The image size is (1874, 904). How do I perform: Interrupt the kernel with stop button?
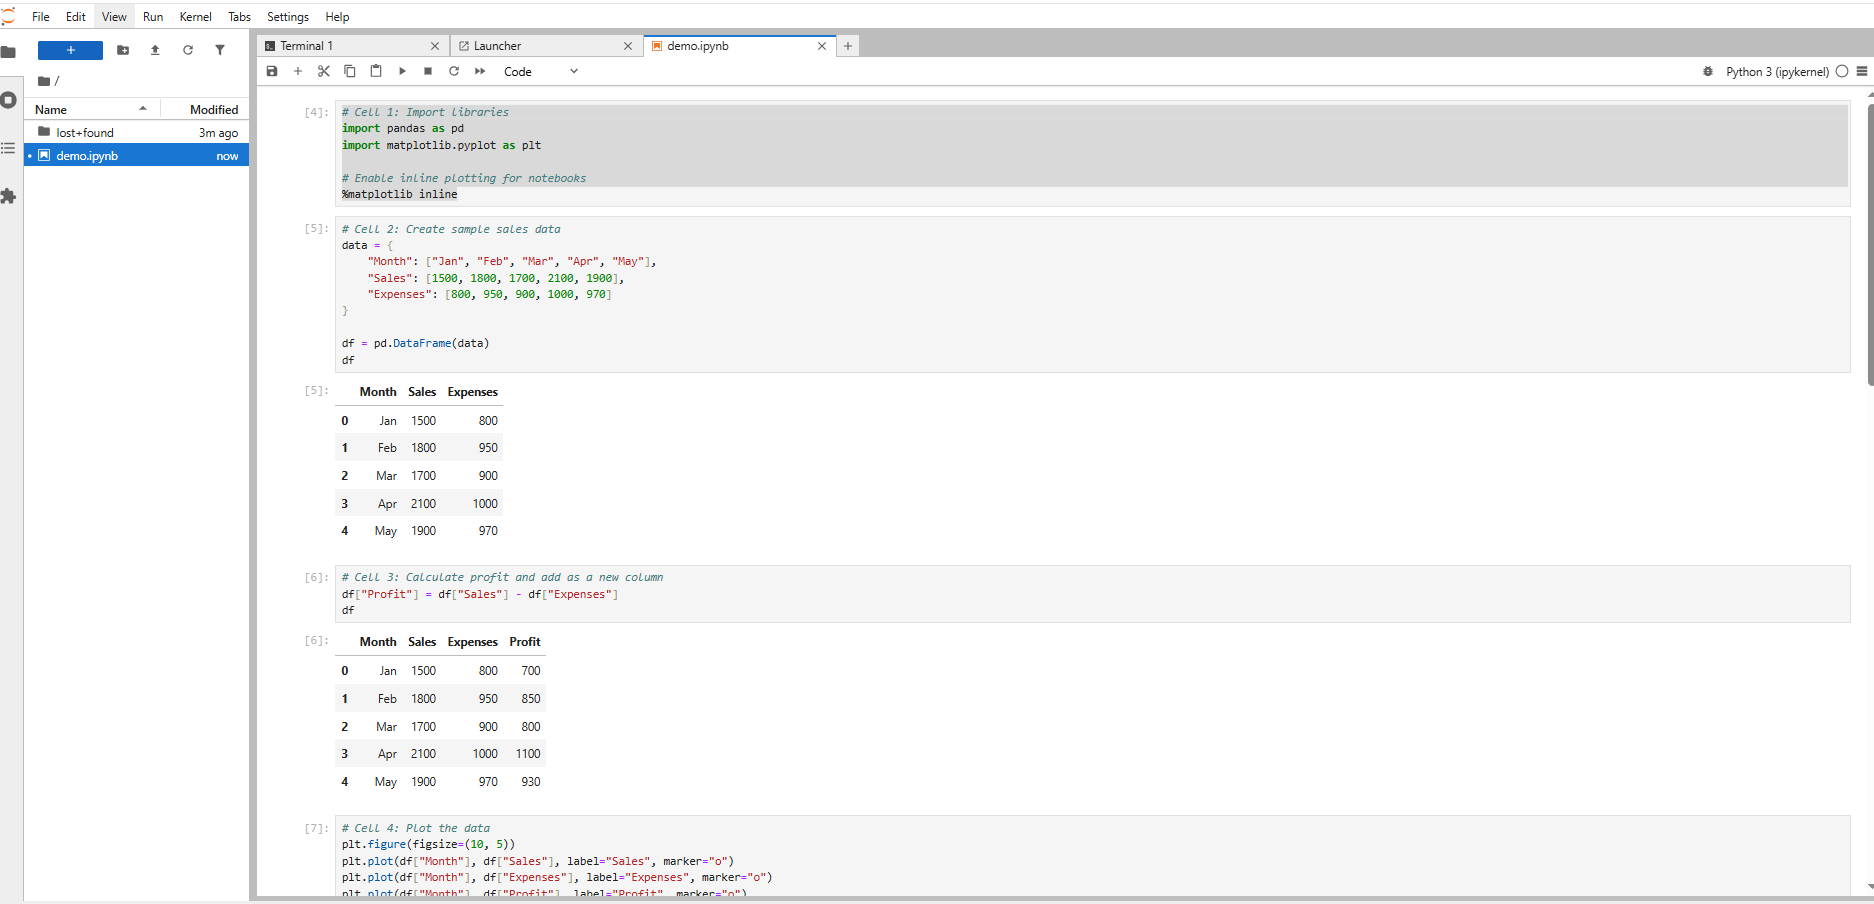click(x=428, y=71)
